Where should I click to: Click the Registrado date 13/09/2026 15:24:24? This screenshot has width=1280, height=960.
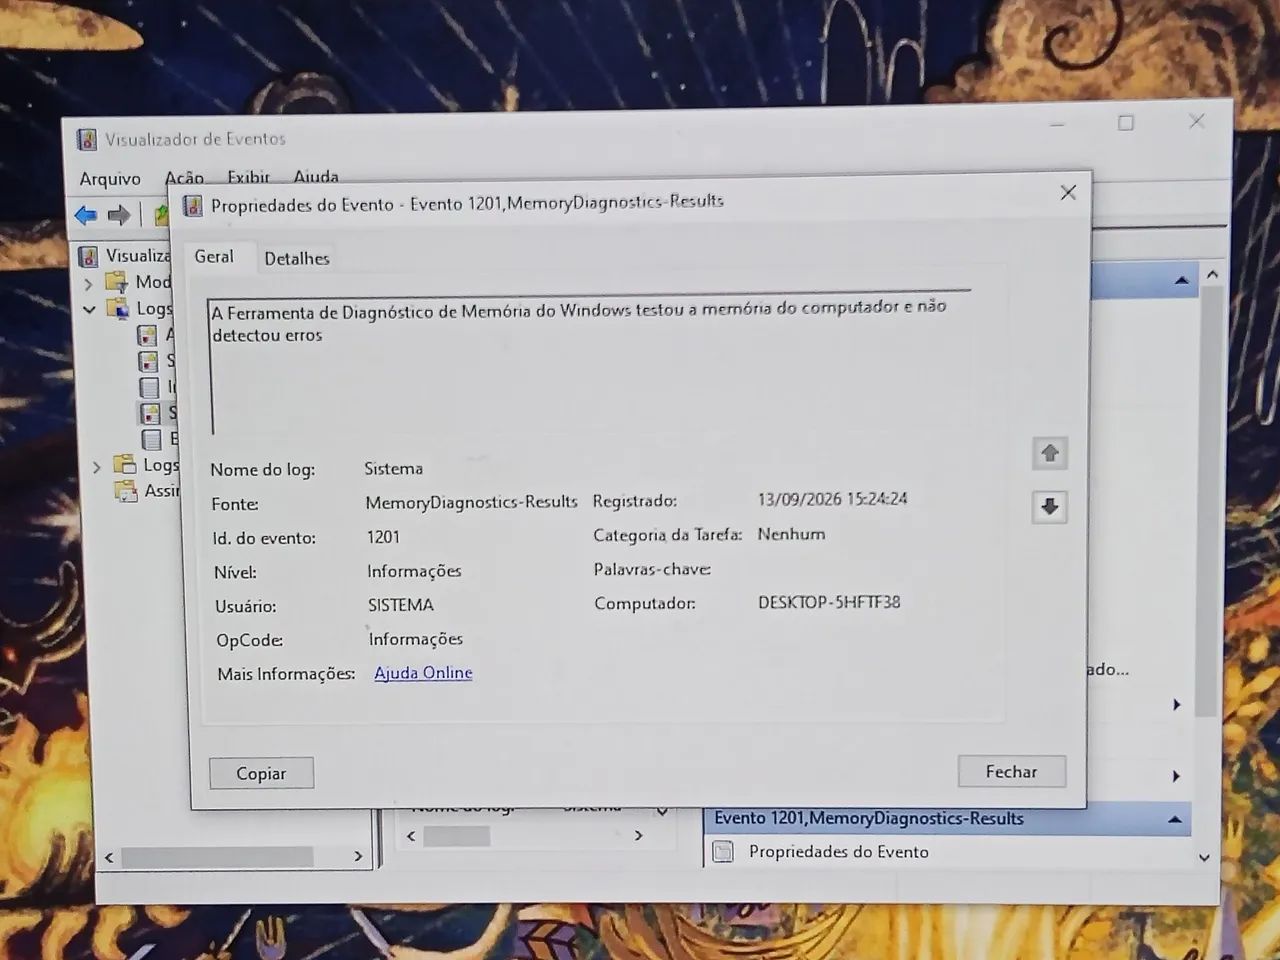click(x=832, y=499)
